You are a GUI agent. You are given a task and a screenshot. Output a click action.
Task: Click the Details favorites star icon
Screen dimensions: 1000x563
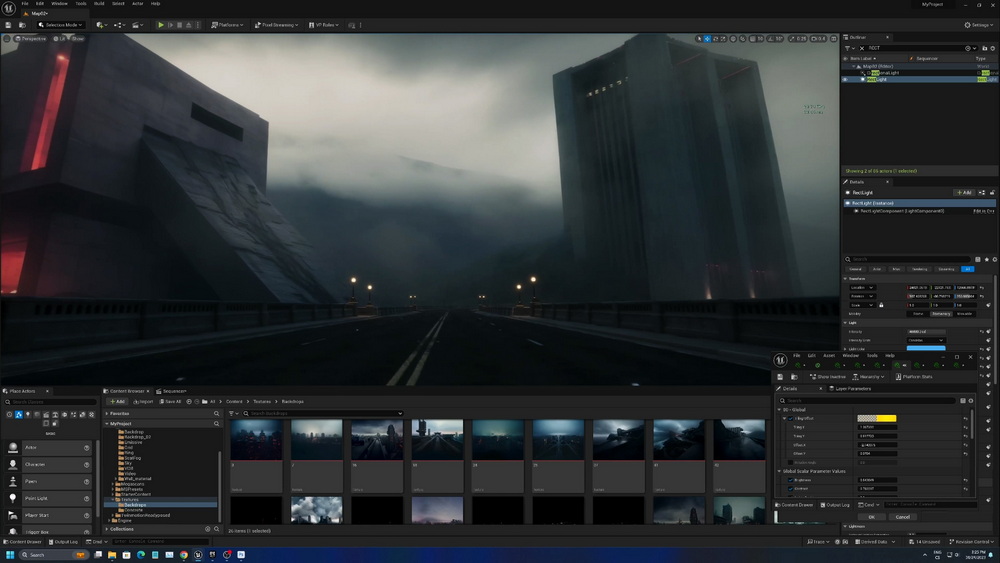pos(986,259)
